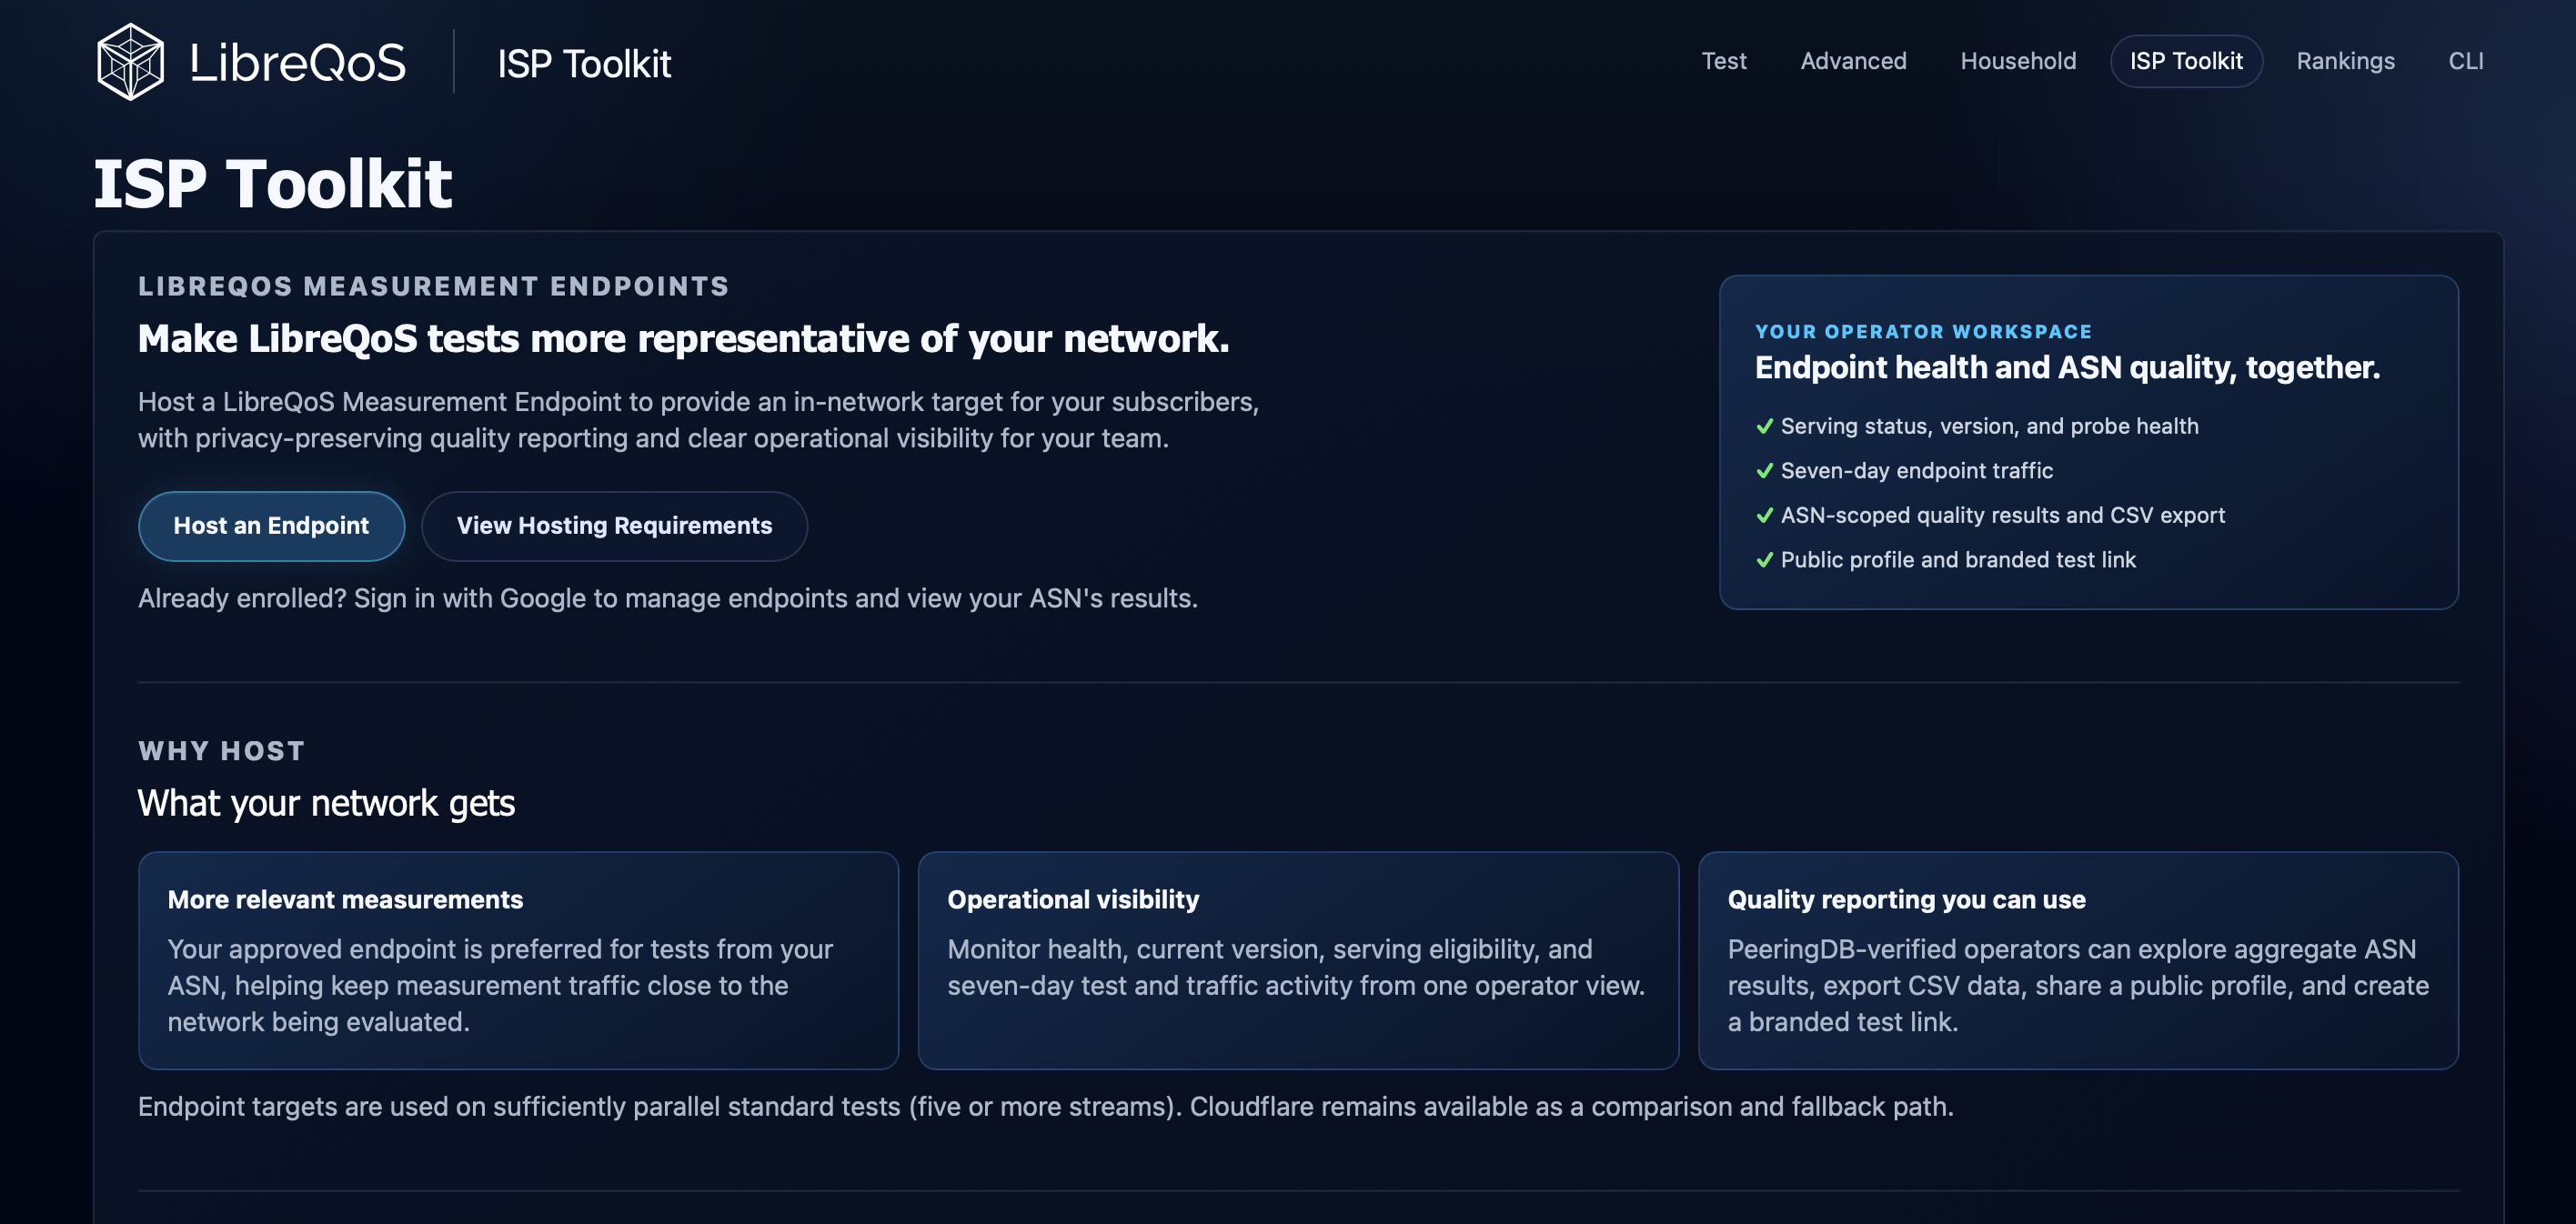Click the Already enrolled sign-in text
The width and height of the screenshot is (2576, 1224).
(x=668, y=599)
